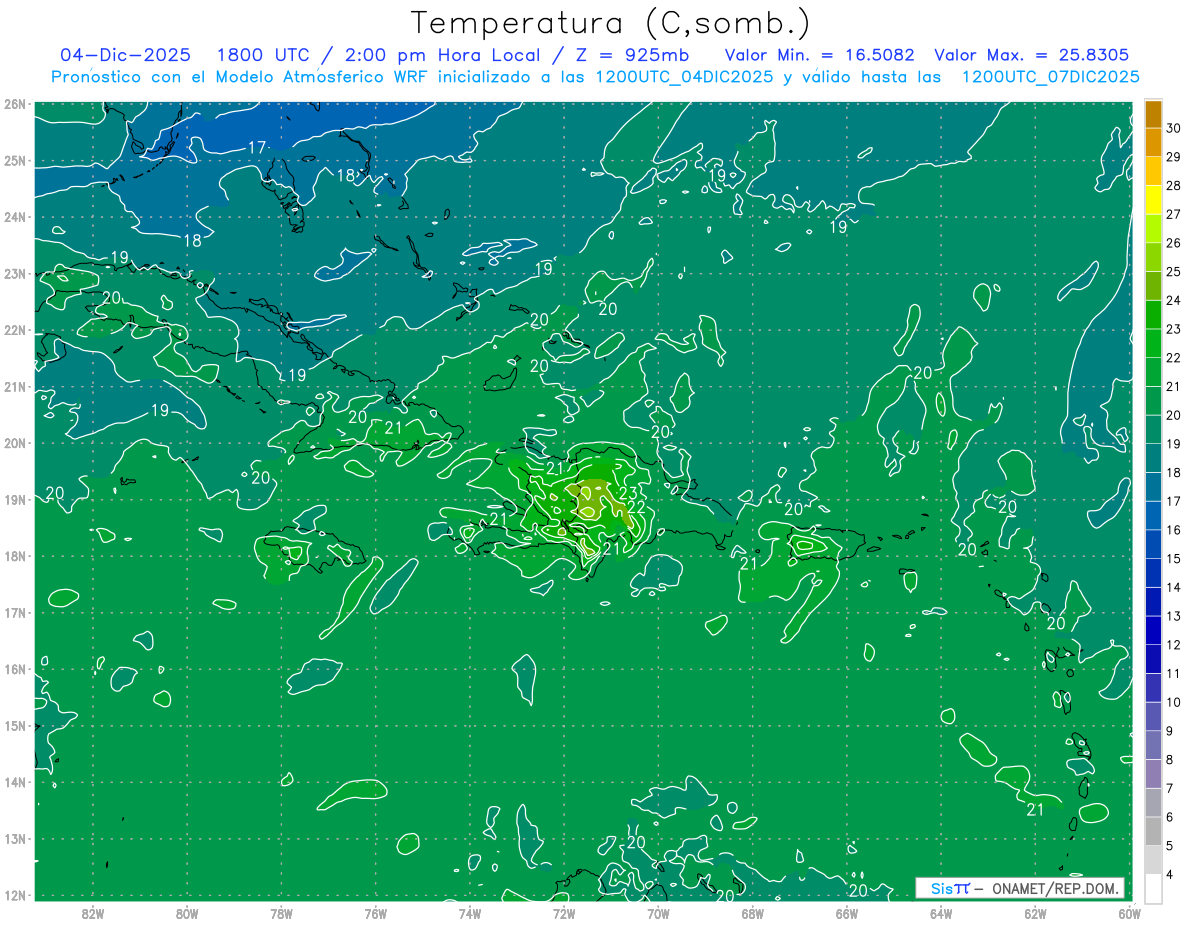Image resolution: width=1200 pixels, height=927 pixels.
Task: Click the 04-Dic-2025 date label
Action: click(x=125, y=55)
